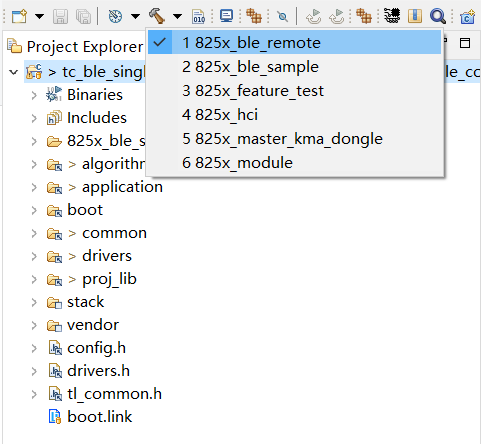Collapse the tc_ble_single project root
Screen dimensions: 481x444
(14, 72)
